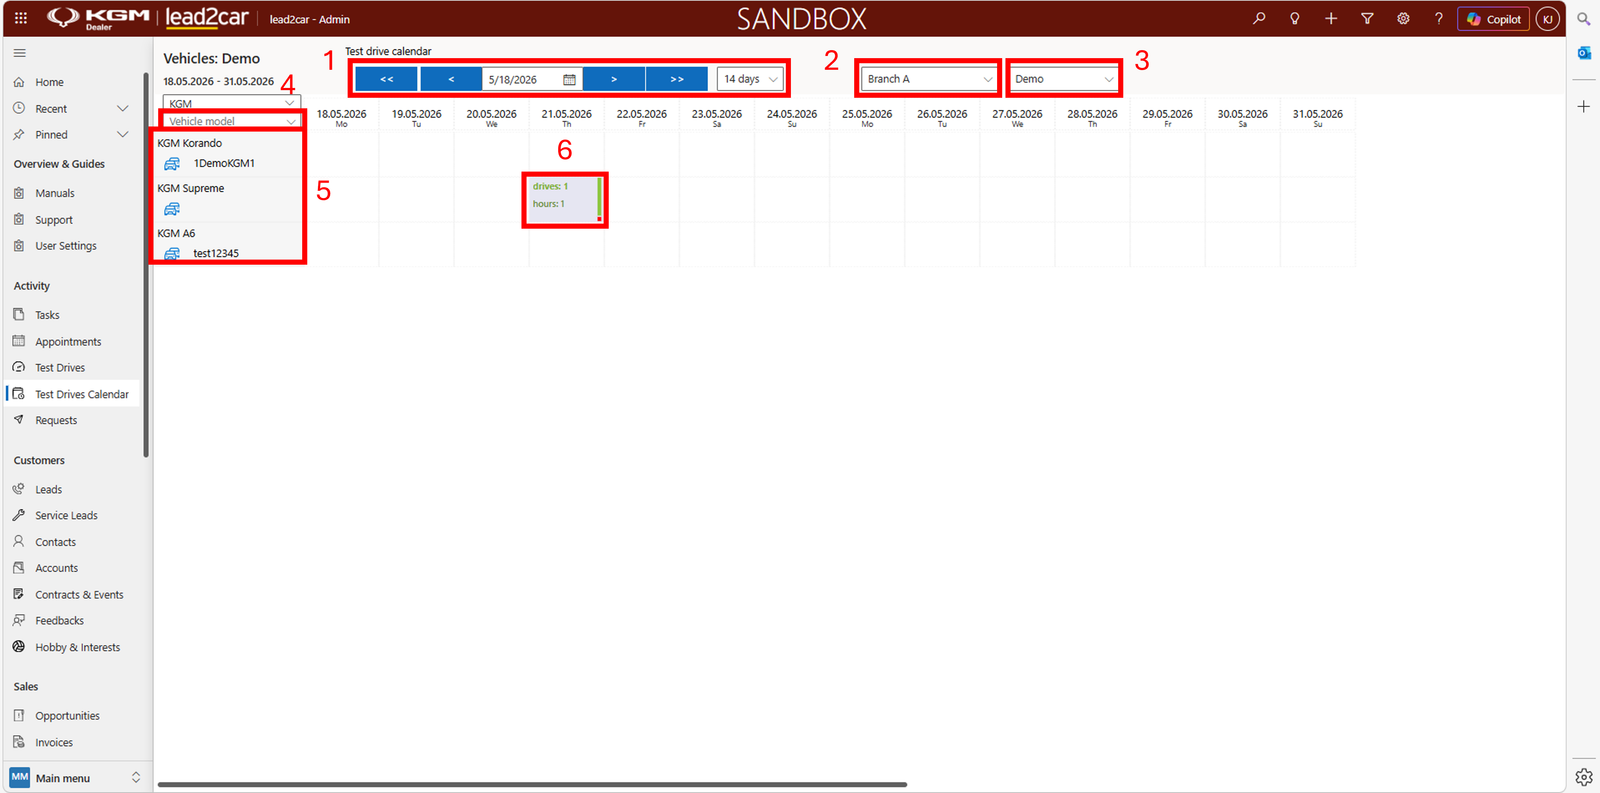Open the bottom-right settings gear
The image size is (1600, 793).
pos(1584,776)
